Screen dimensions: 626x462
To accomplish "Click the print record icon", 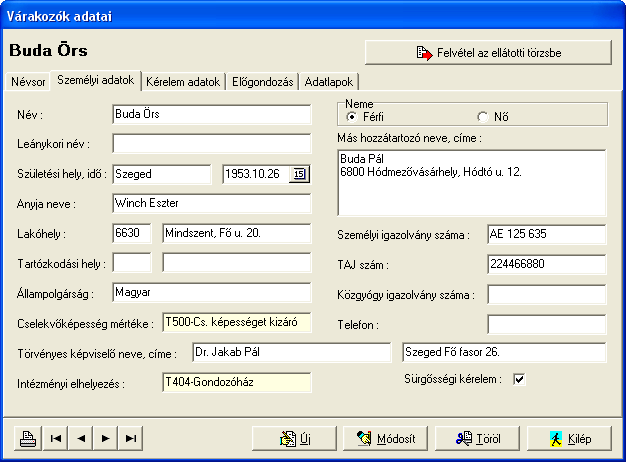I will click(x=28, y=438).
